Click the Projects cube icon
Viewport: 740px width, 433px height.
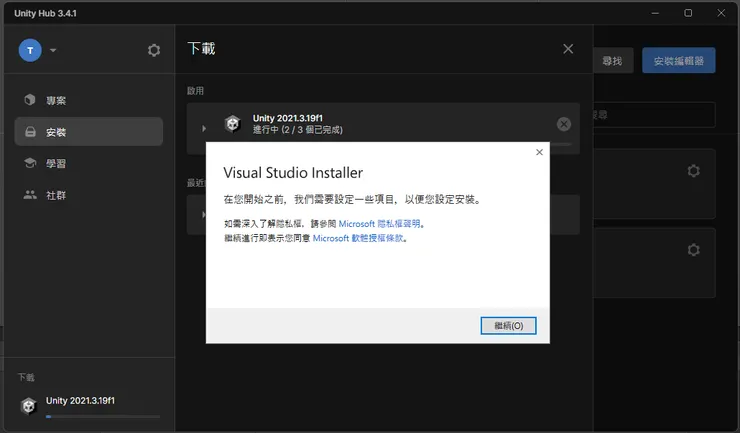[30, 100]
